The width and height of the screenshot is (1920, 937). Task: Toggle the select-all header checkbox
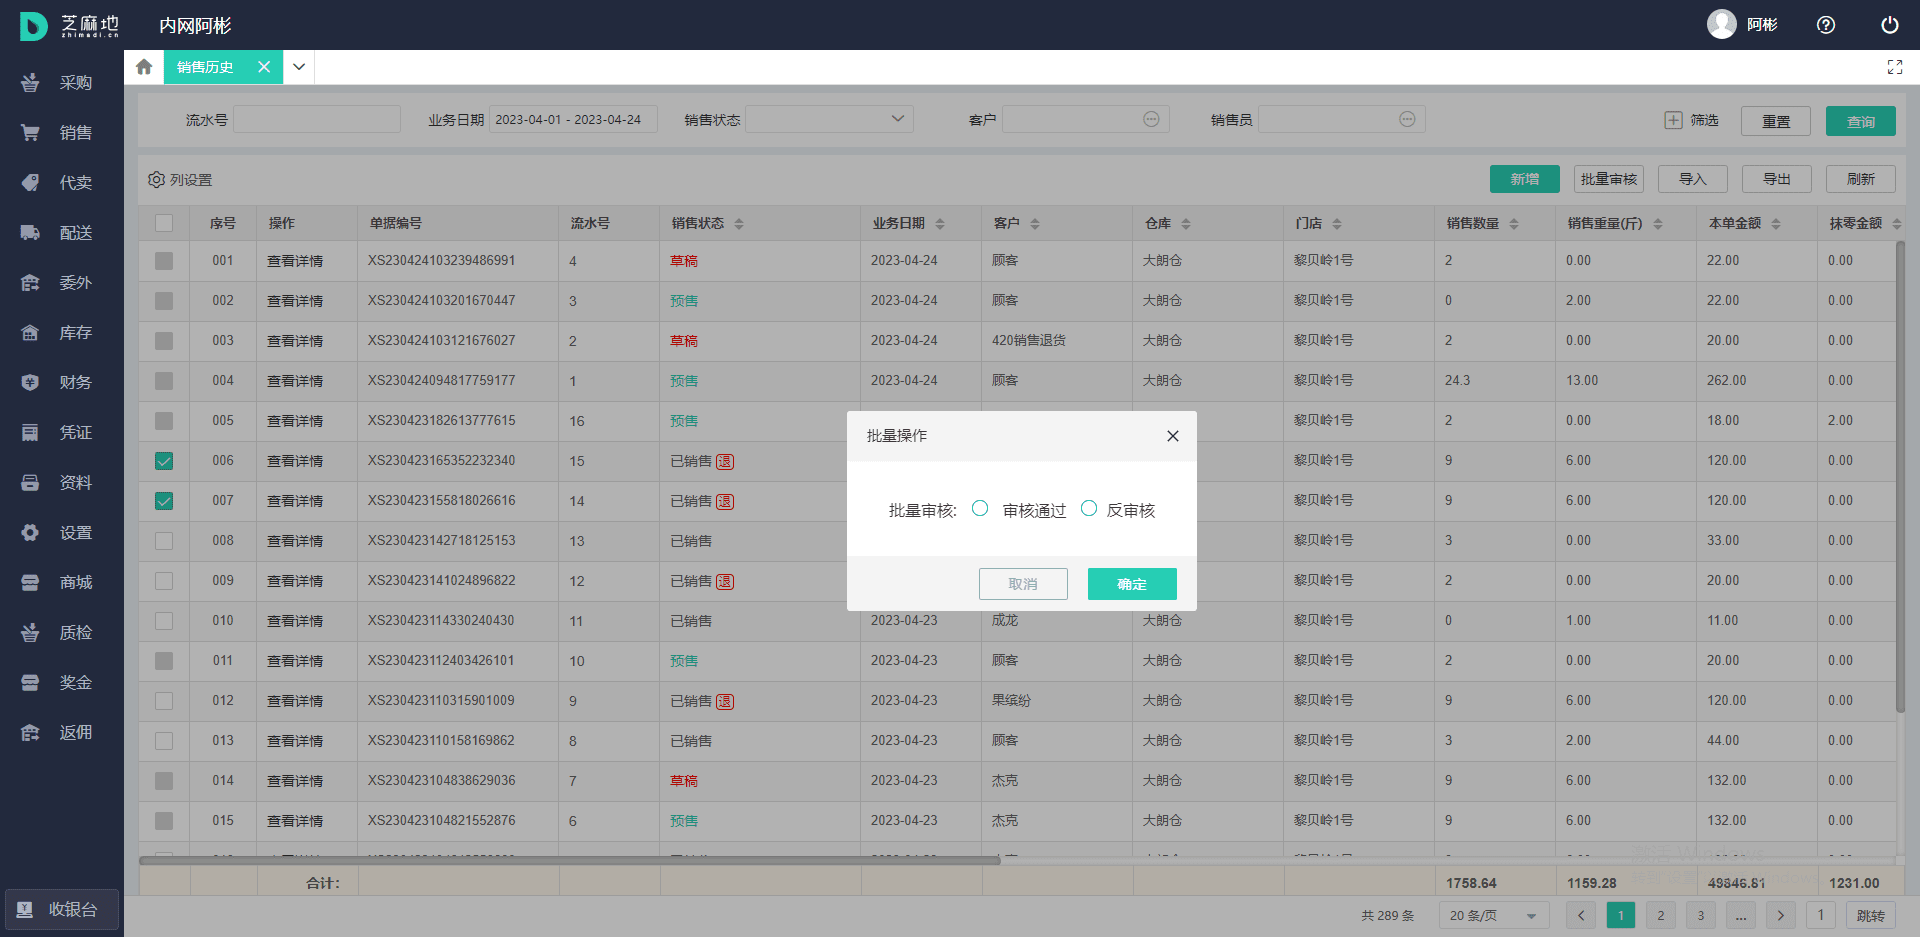coord(164,223)
